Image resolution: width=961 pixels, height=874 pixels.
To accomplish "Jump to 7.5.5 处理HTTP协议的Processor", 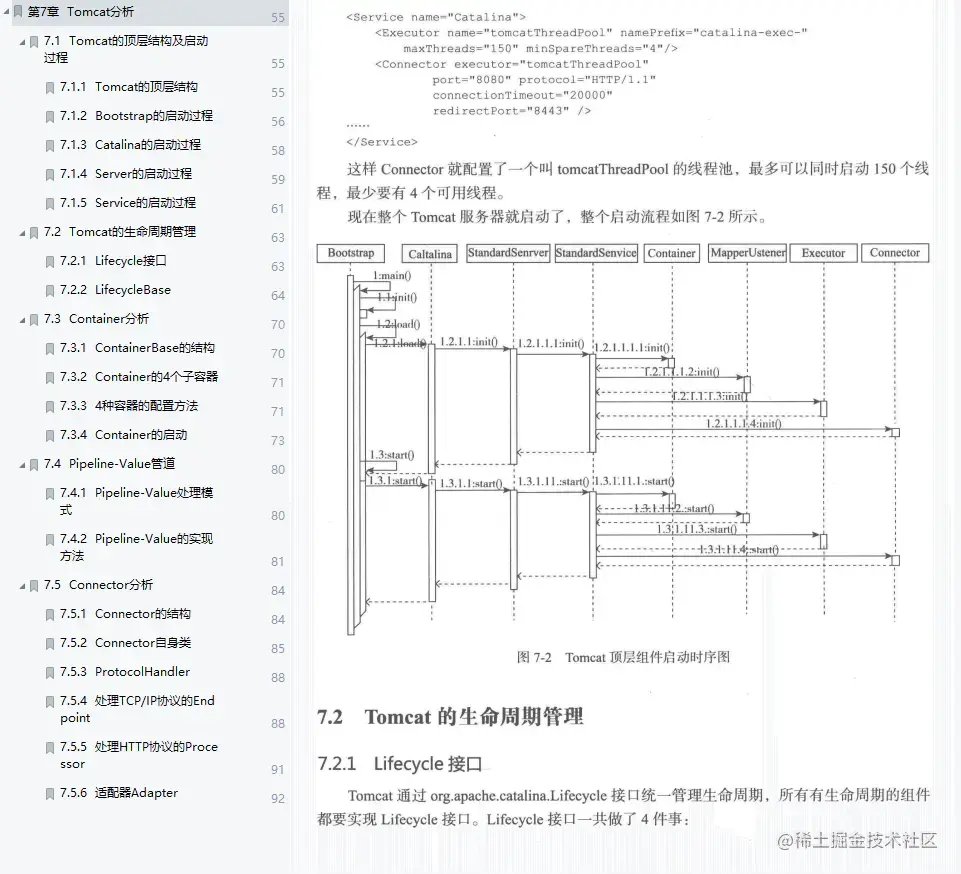I will 139,755.
